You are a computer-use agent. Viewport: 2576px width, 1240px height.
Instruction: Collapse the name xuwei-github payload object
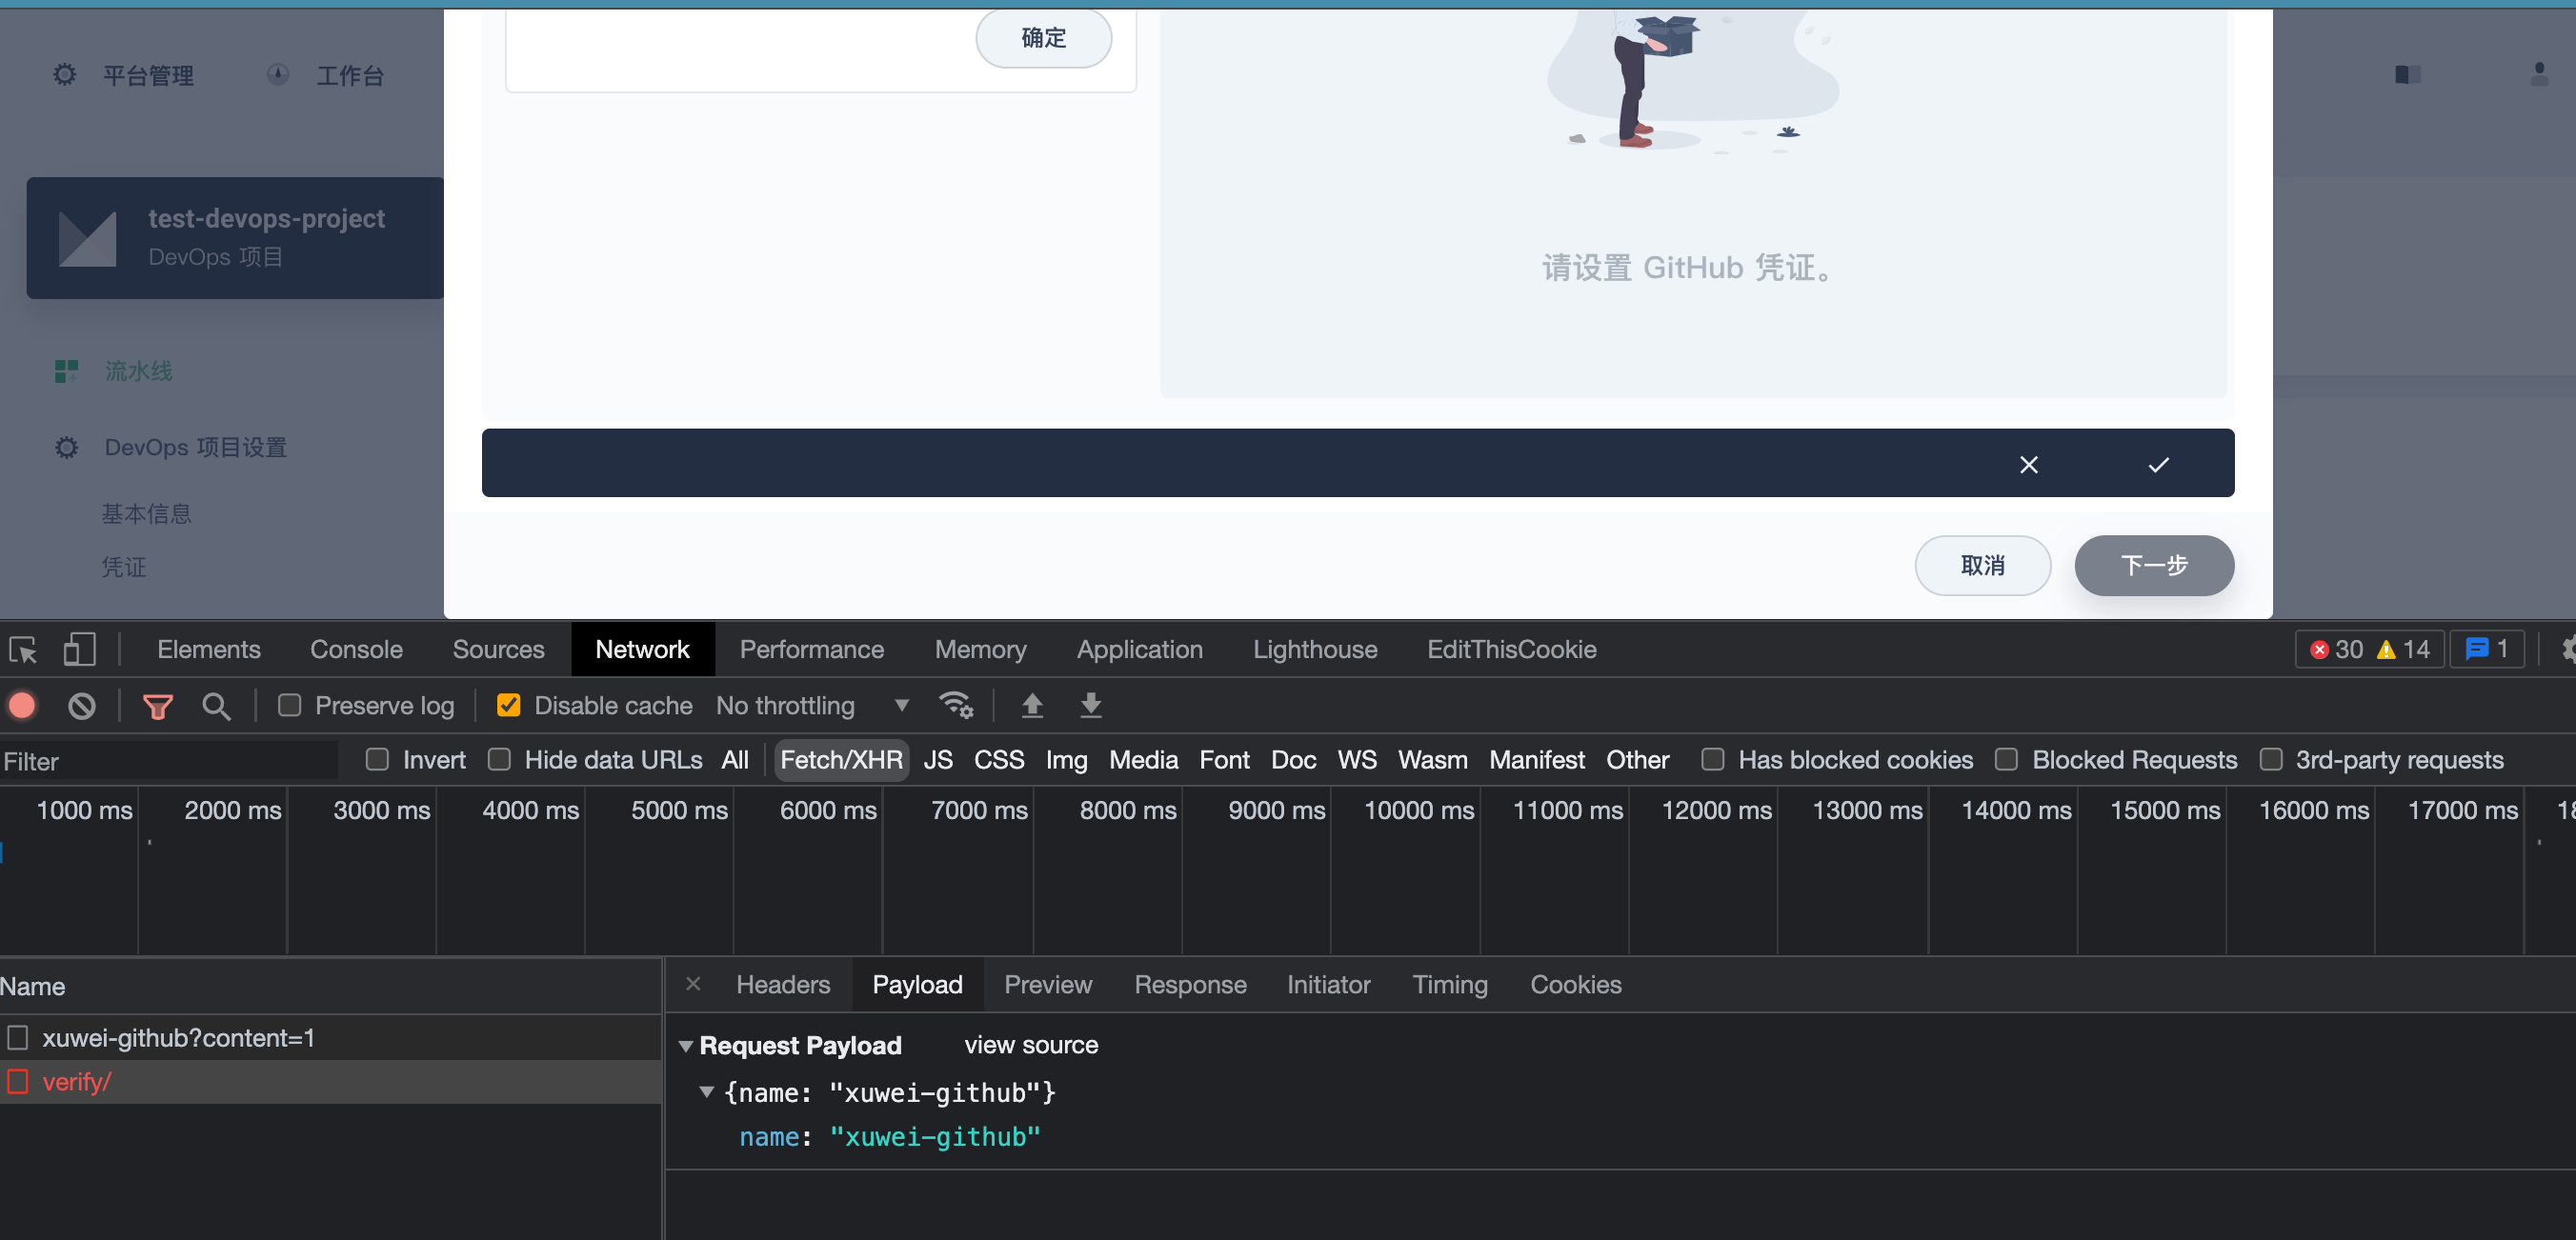pos(707,1092)
